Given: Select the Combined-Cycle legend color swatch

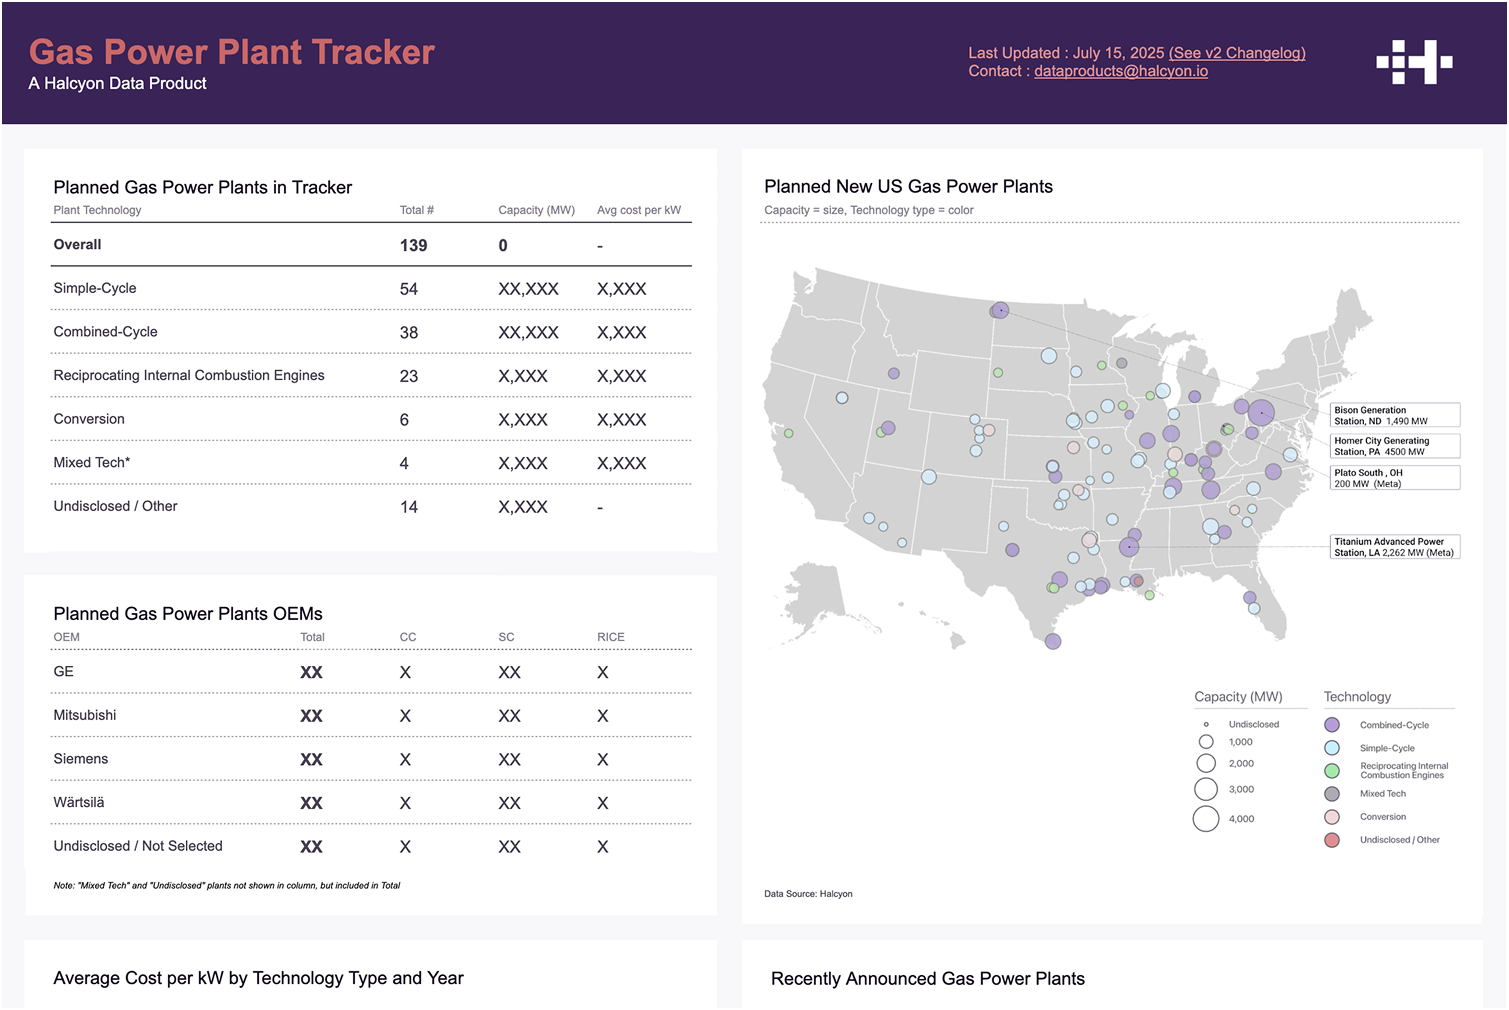Looking at the screenshot, I should click(1332, 725).
